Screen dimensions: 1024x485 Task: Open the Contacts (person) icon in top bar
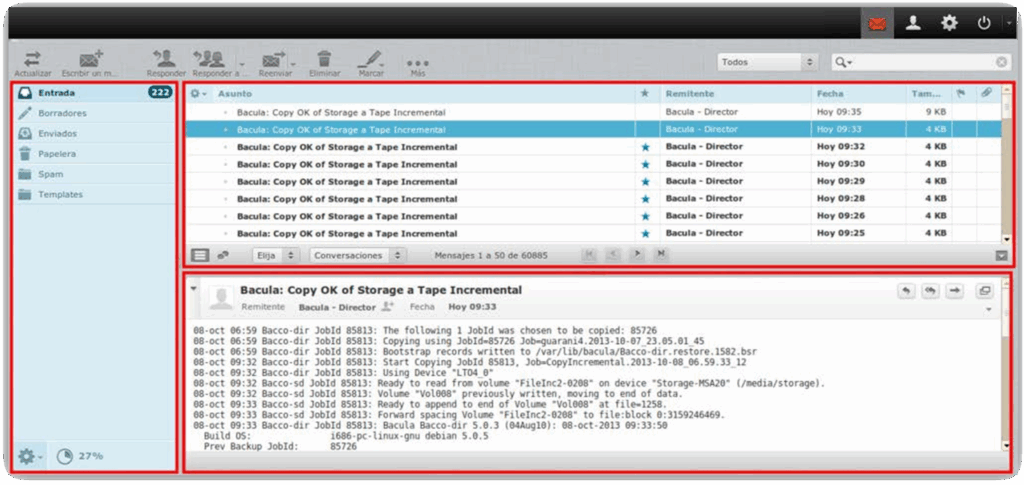click(913, 23)
